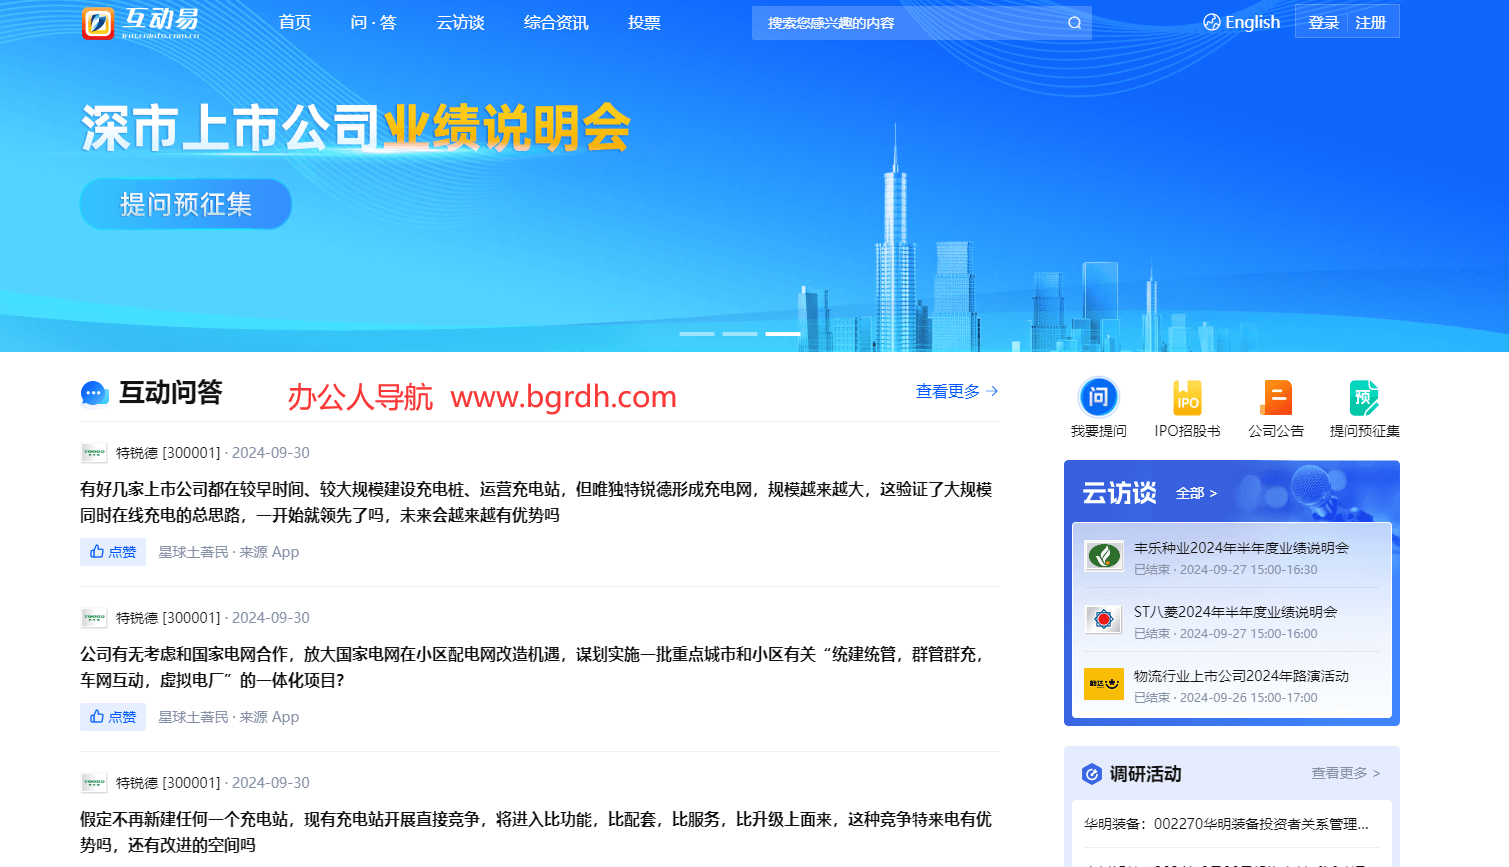The height and width of the screenshot is (867, 1509).
Task: Click the 互动问答 chat bubble icon
Action: pos(94,393)
